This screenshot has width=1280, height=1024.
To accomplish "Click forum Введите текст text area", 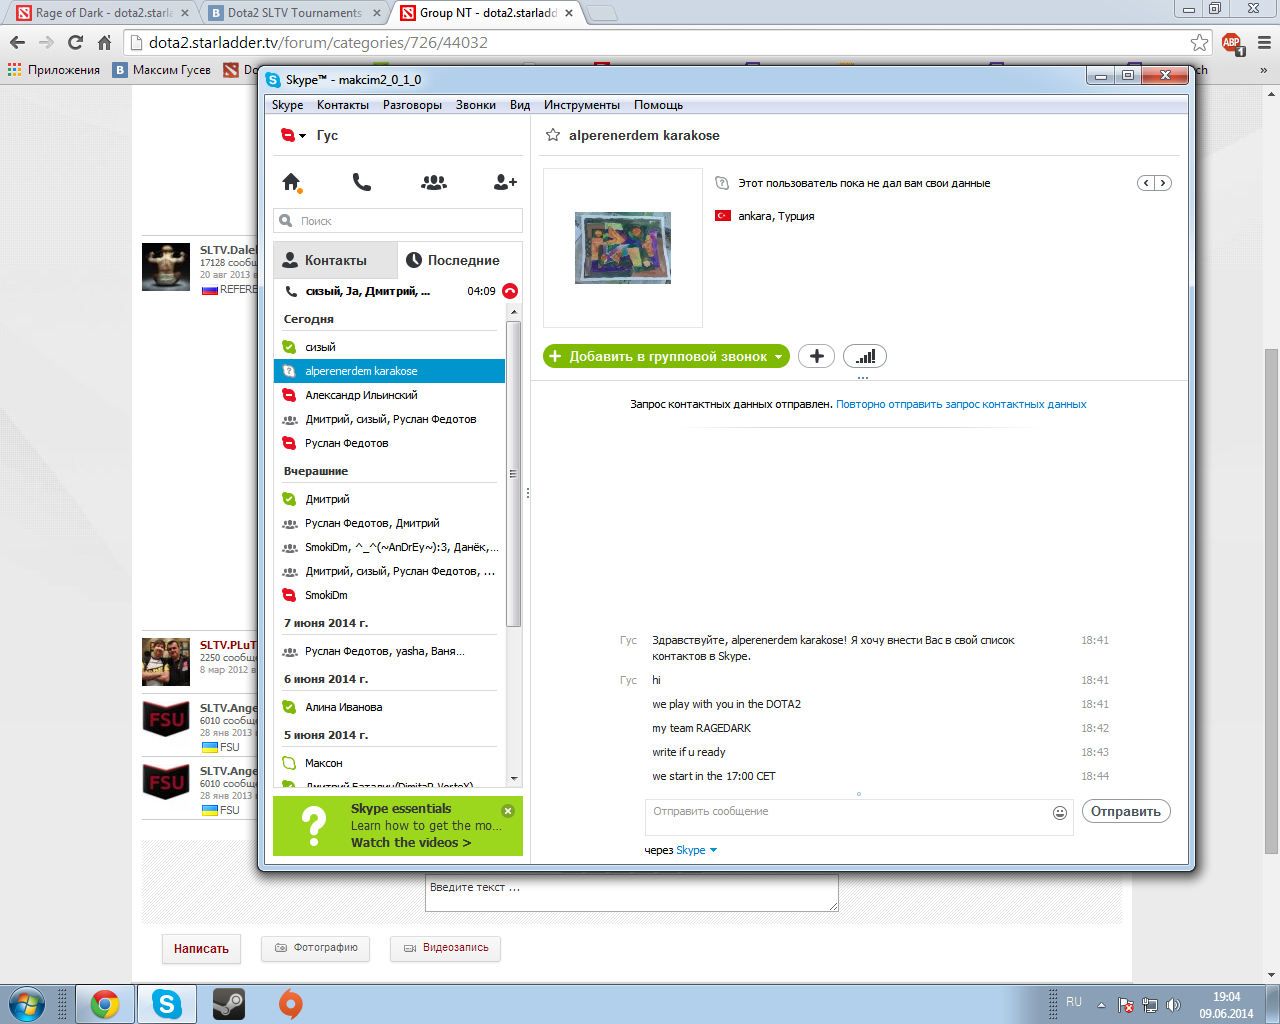I will pyautogui.click(x=632, y=893).
